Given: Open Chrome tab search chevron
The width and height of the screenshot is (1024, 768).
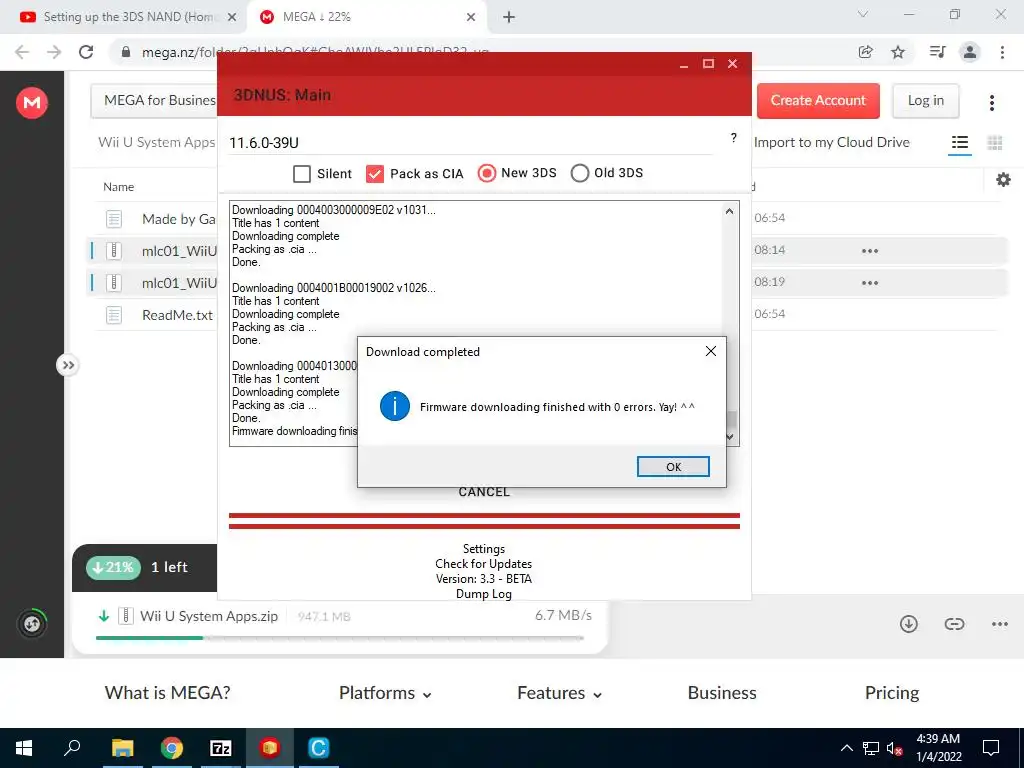Looking at the screenshot, I should coord(862,14).
